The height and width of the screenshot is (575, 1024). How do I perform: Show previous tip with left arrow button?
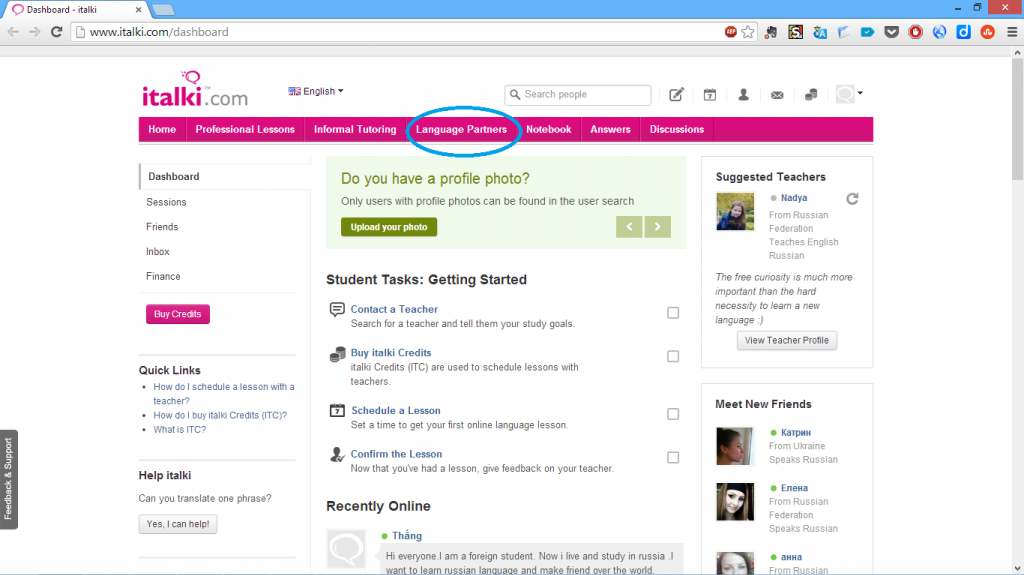(629, 227)
